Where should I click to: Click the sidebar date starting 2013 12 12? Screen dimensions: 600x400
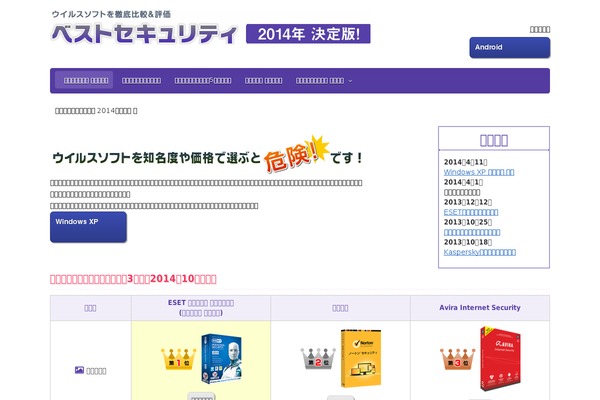click(468, 202)
